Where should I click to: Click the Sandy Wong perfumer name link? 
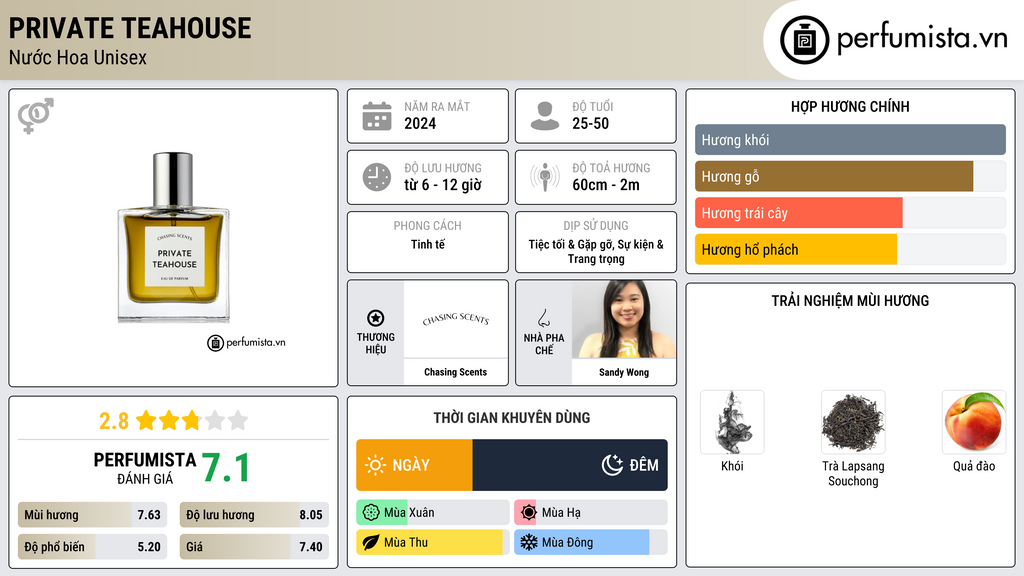pos(624,372)
